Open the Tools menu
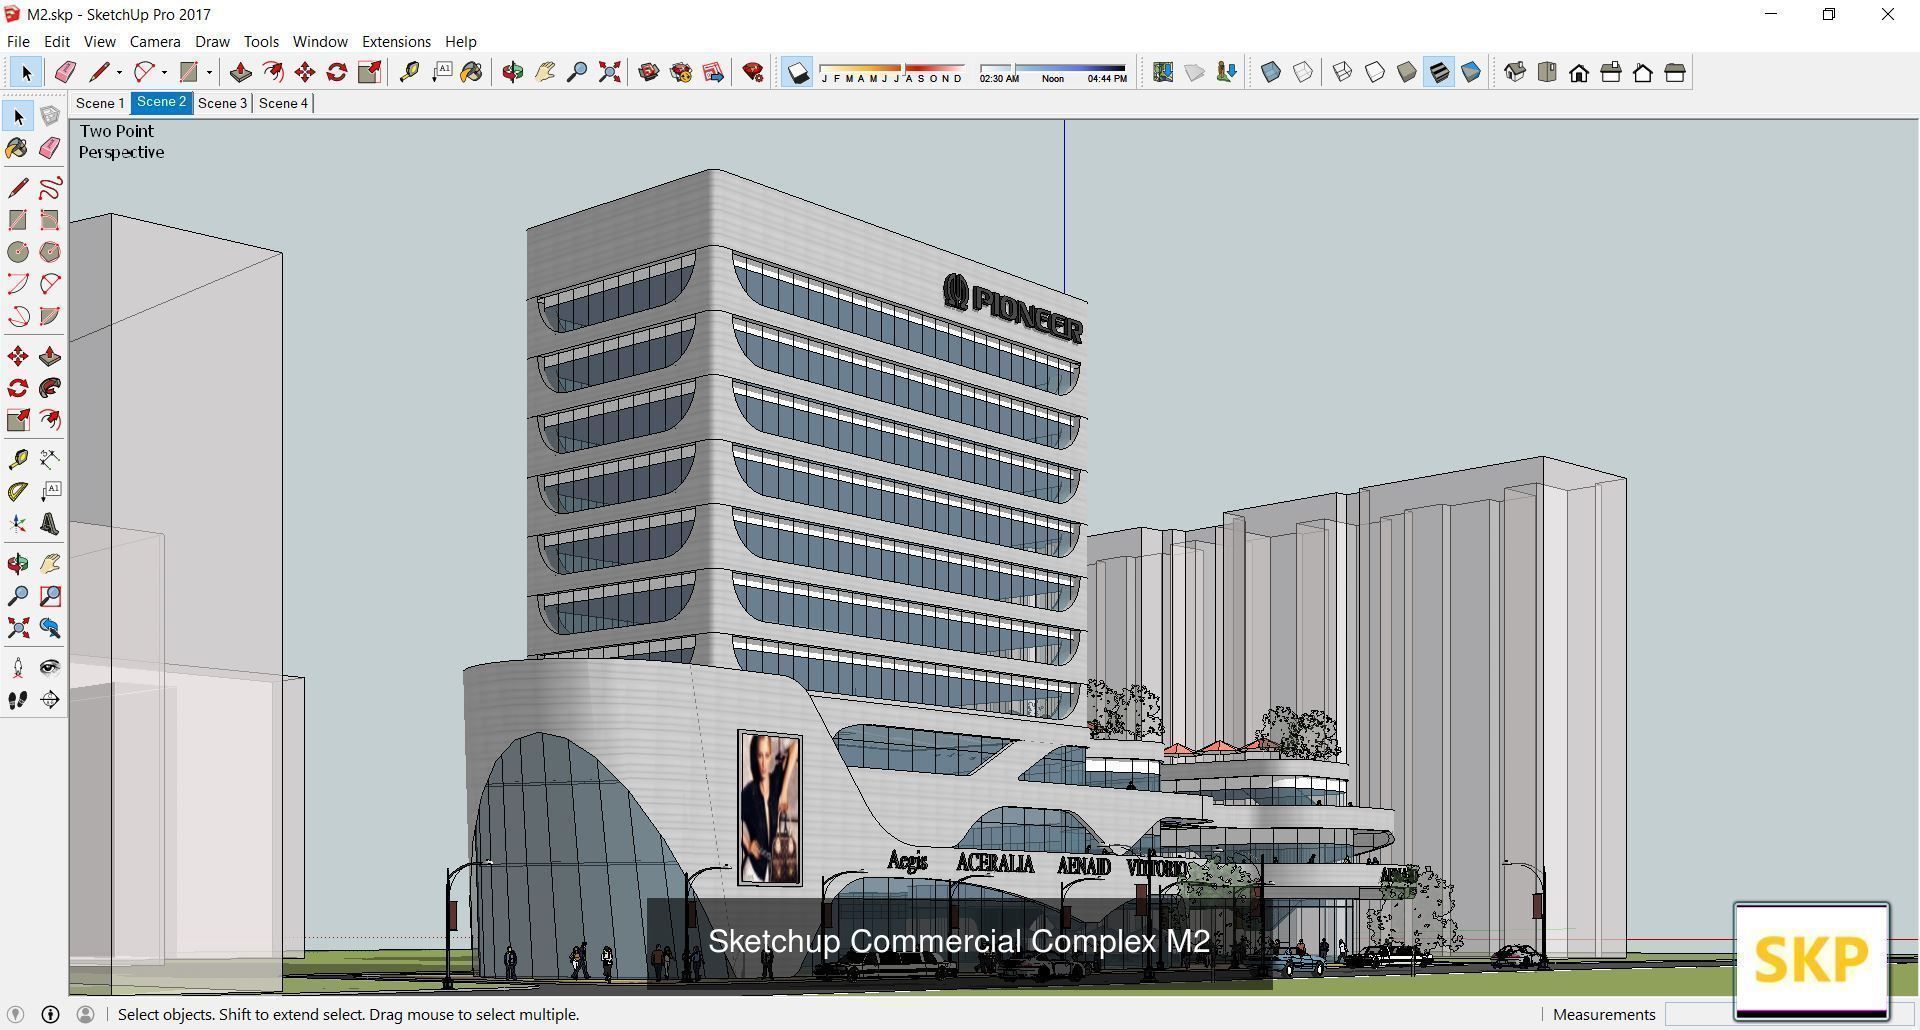 [x=261, y=42]
